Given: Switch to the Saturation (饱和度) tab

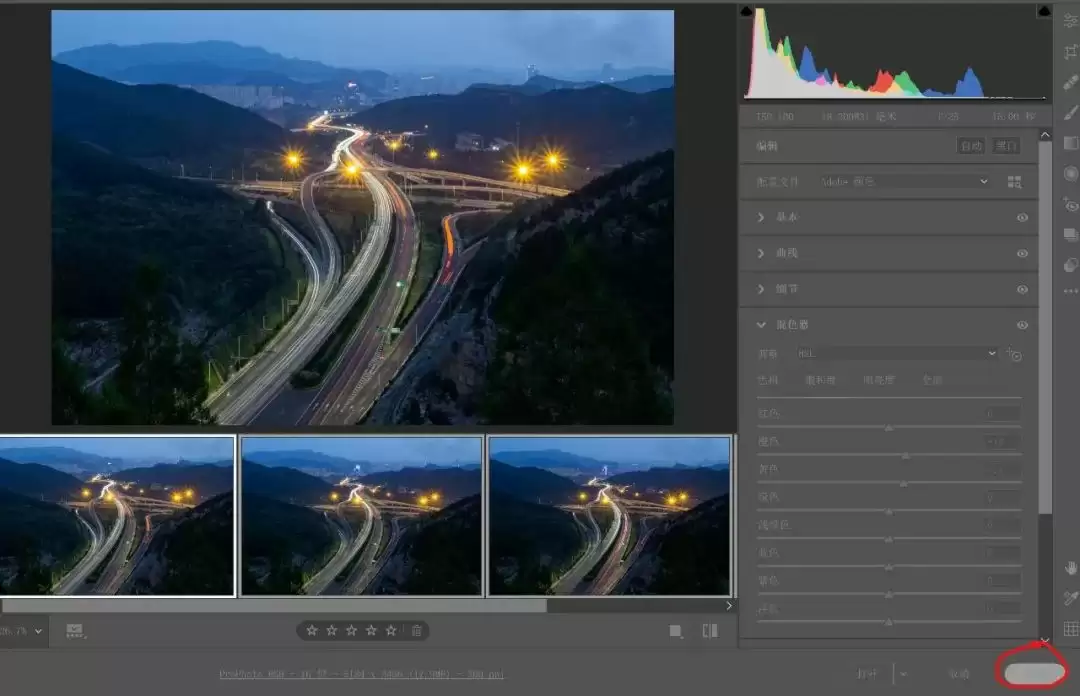Looking at the screenshot, I should click(820, 380).
